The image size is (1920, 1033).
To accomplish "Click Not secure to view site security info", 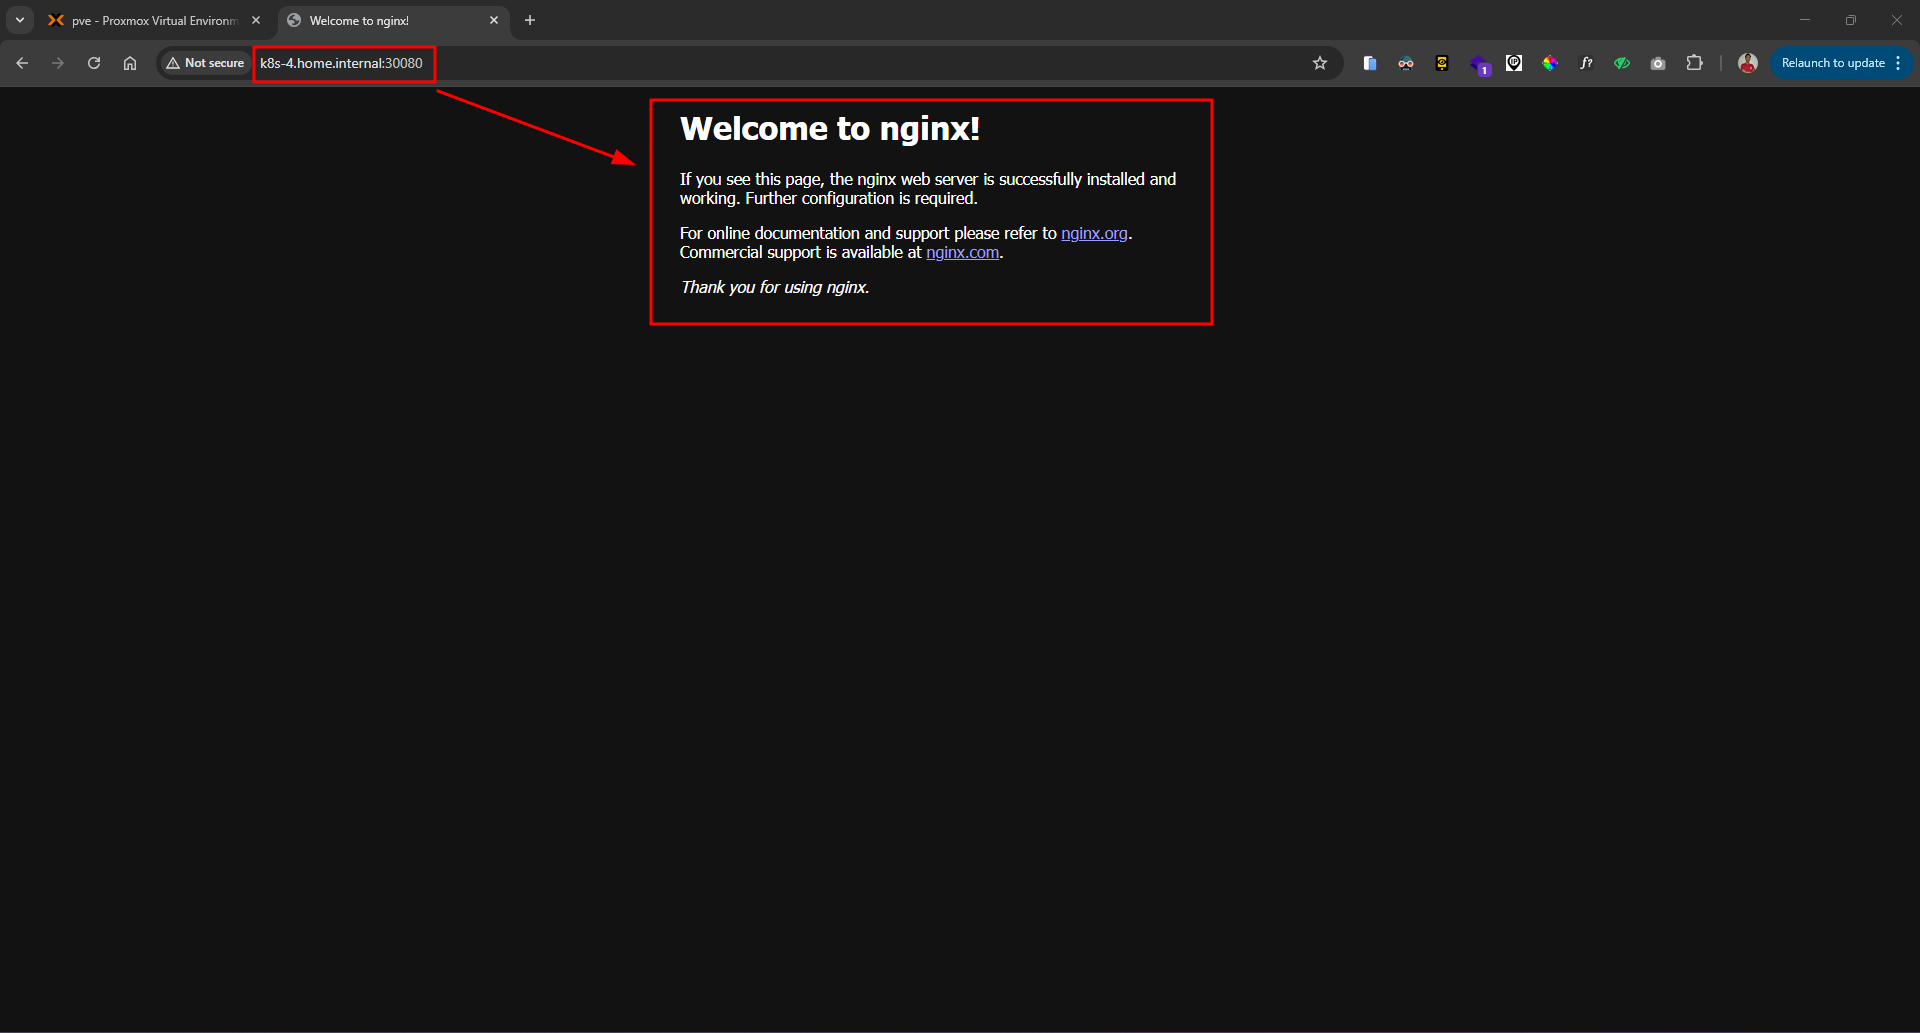I will point(204,62).
